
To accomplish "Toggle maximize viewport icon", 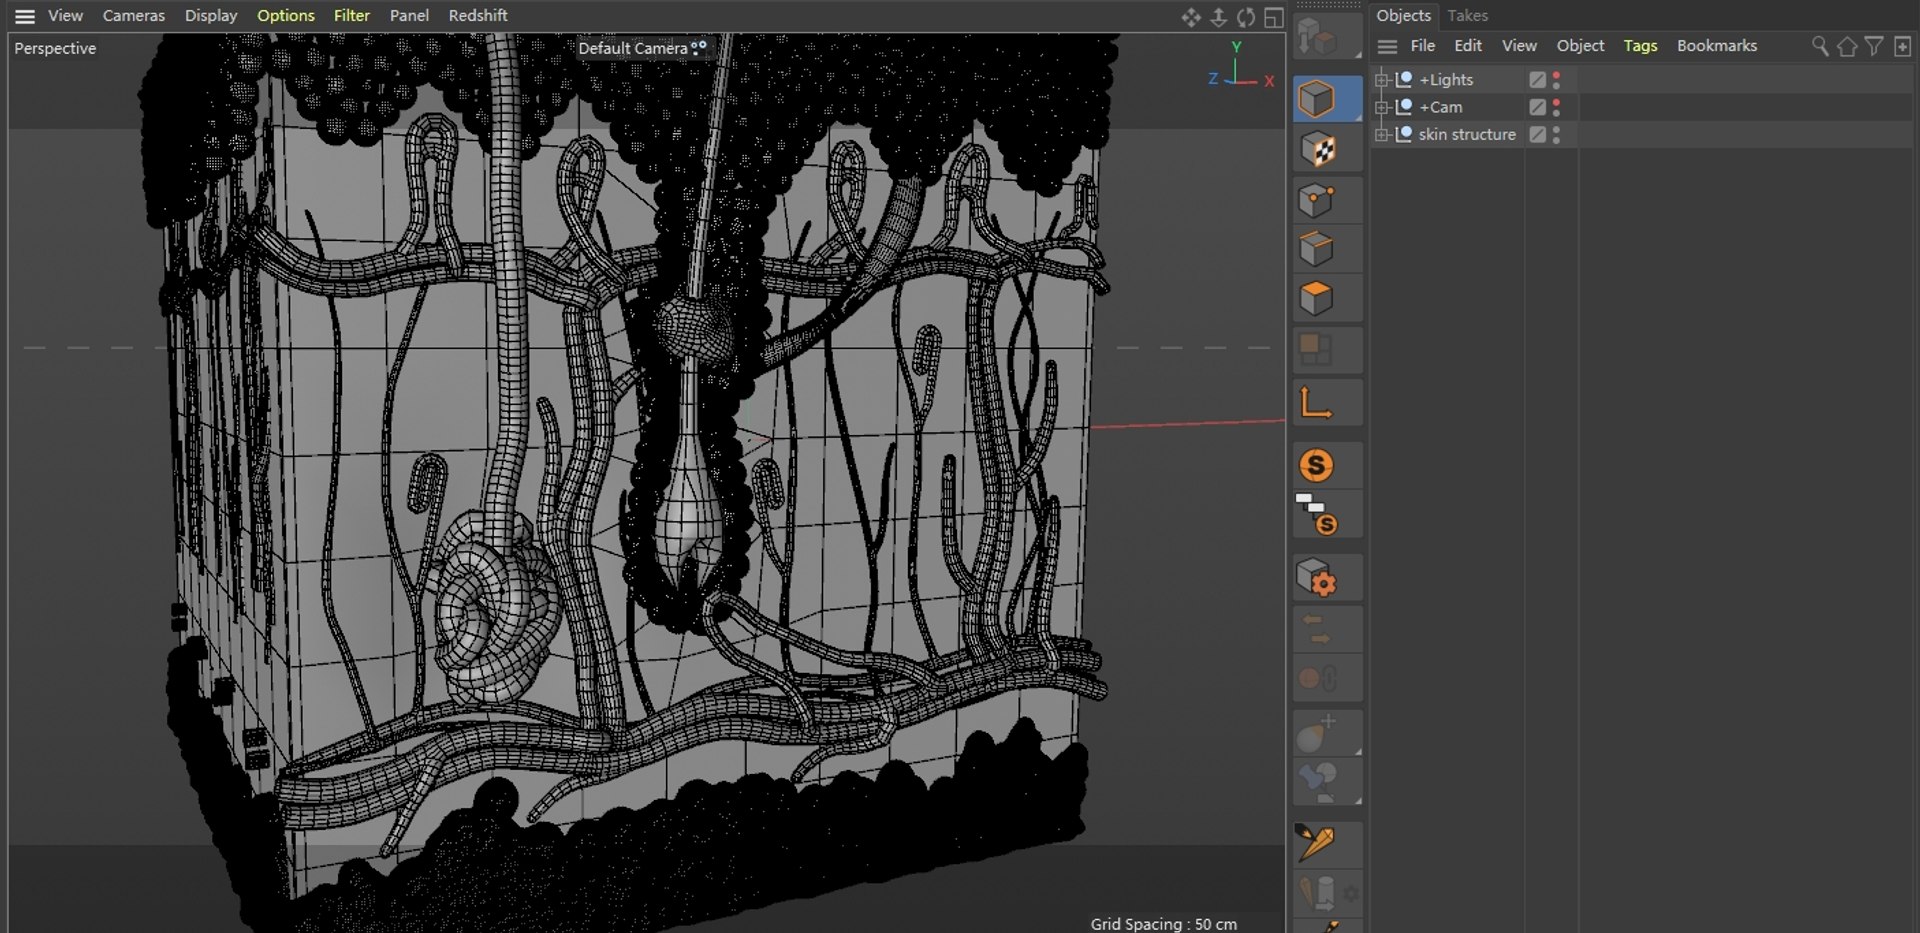I will [x=1273, y=17].
